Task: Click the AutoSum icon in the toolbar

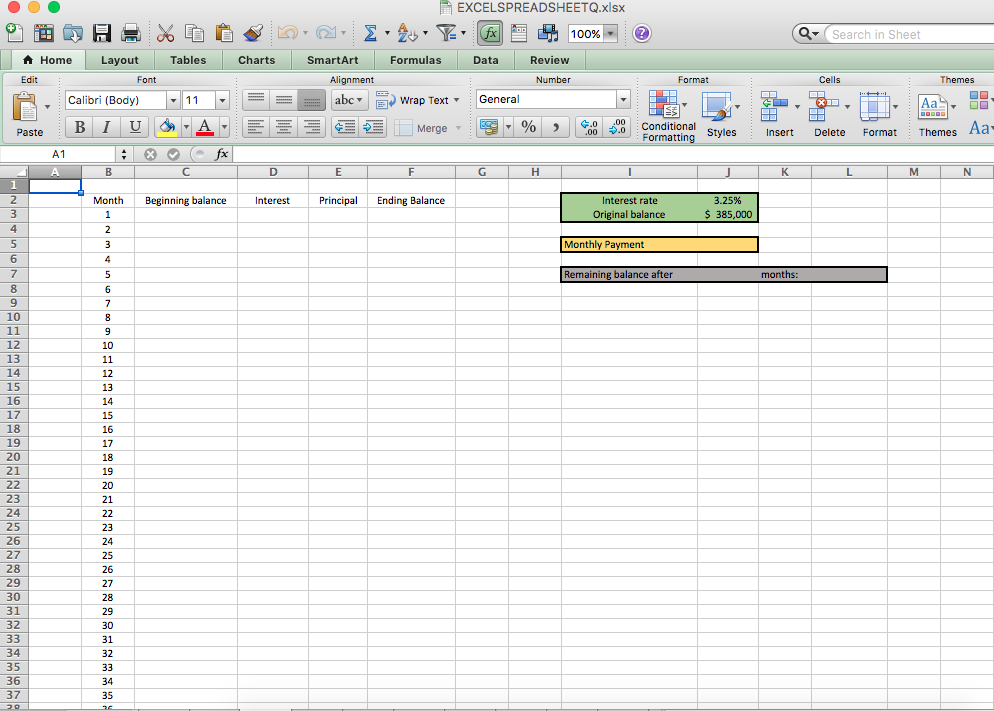Action: tap(370, 33)
